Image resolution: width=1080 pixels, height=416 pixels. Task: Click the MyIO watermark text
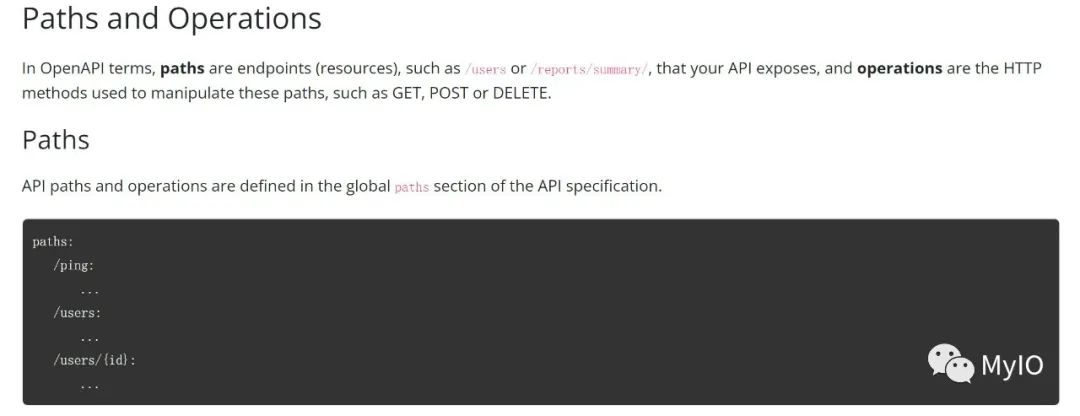click(x=1012, y=365)
